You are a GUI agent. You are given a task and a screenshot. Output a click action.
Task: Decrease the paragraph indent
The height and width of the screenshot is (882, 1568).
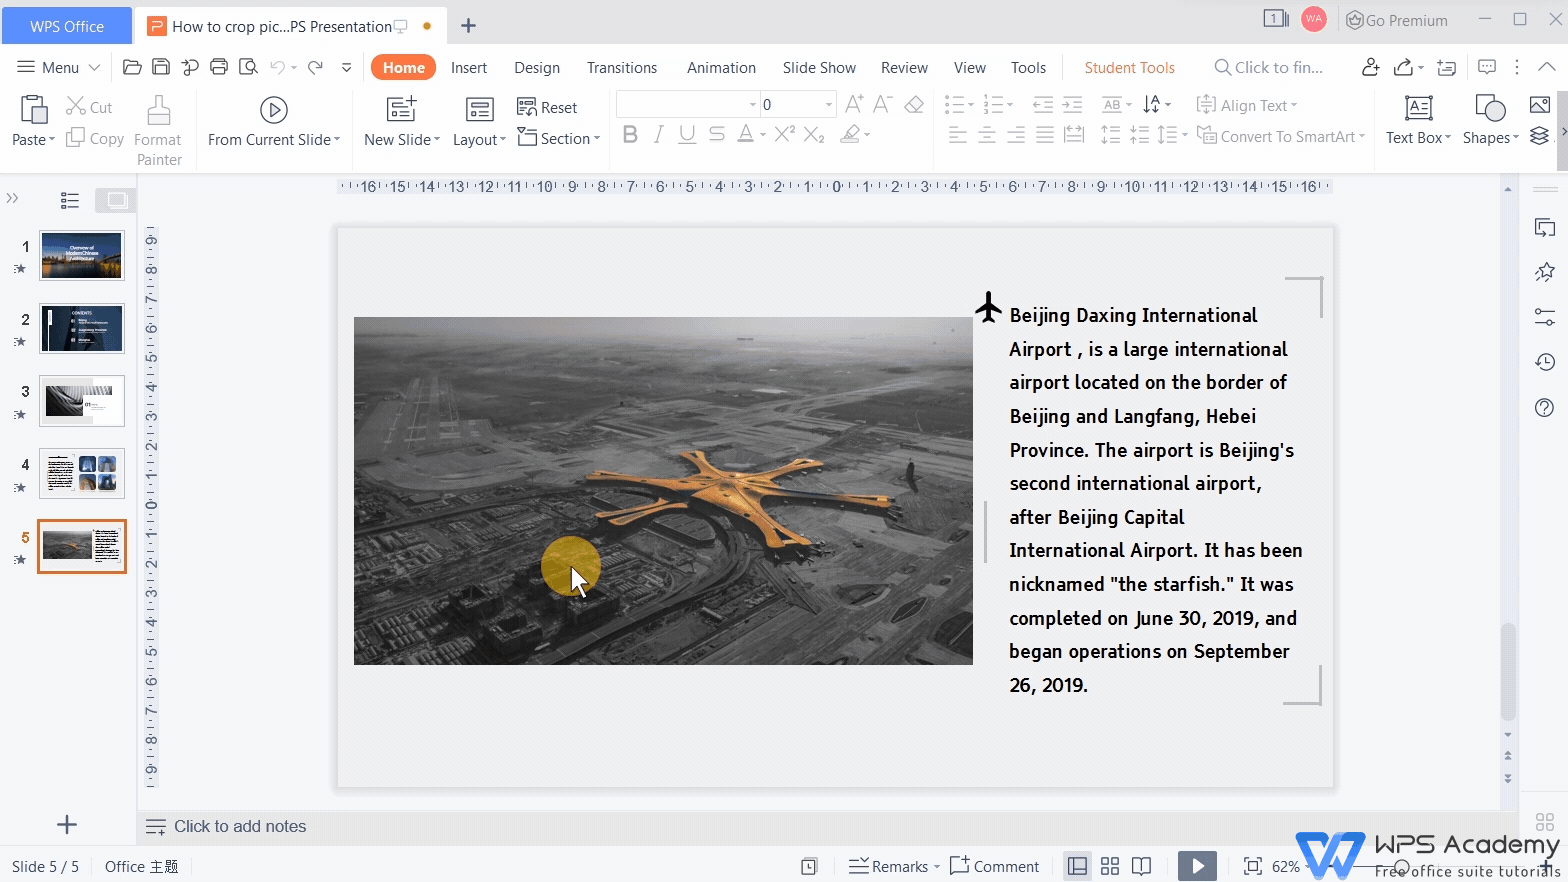1043,105
